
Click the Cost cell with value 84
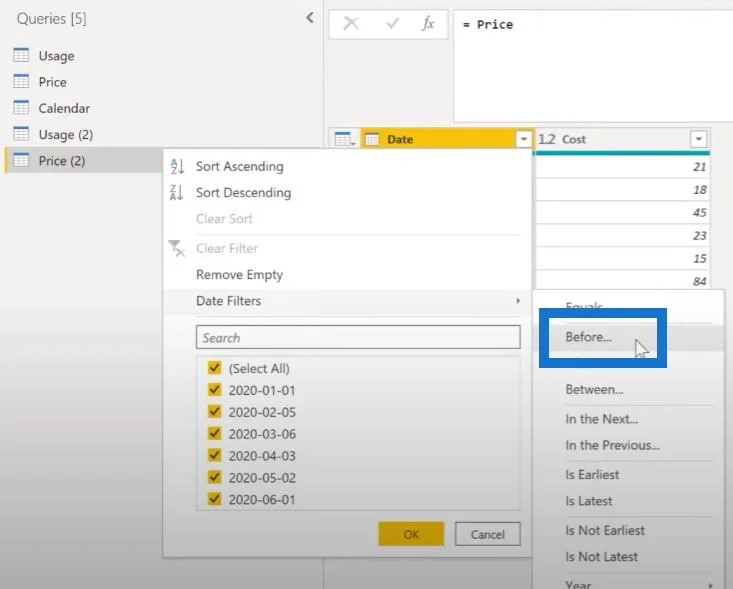623,280
